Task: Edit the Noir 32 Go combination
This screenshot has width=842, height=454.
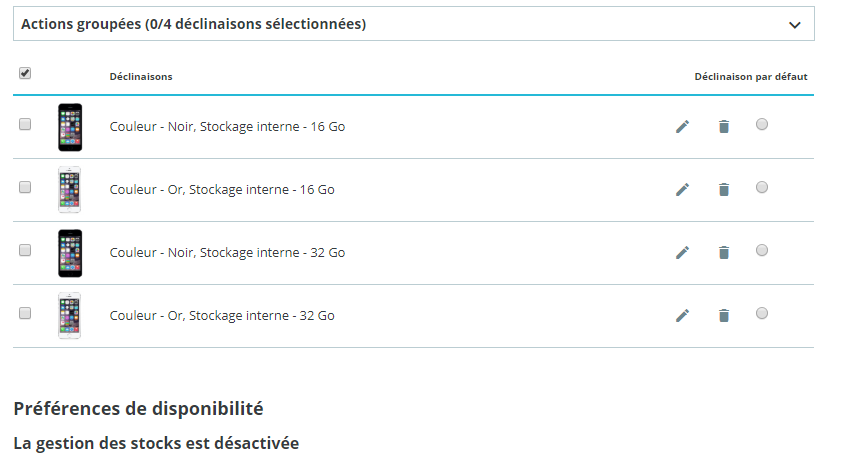Action: pos(682,253)
